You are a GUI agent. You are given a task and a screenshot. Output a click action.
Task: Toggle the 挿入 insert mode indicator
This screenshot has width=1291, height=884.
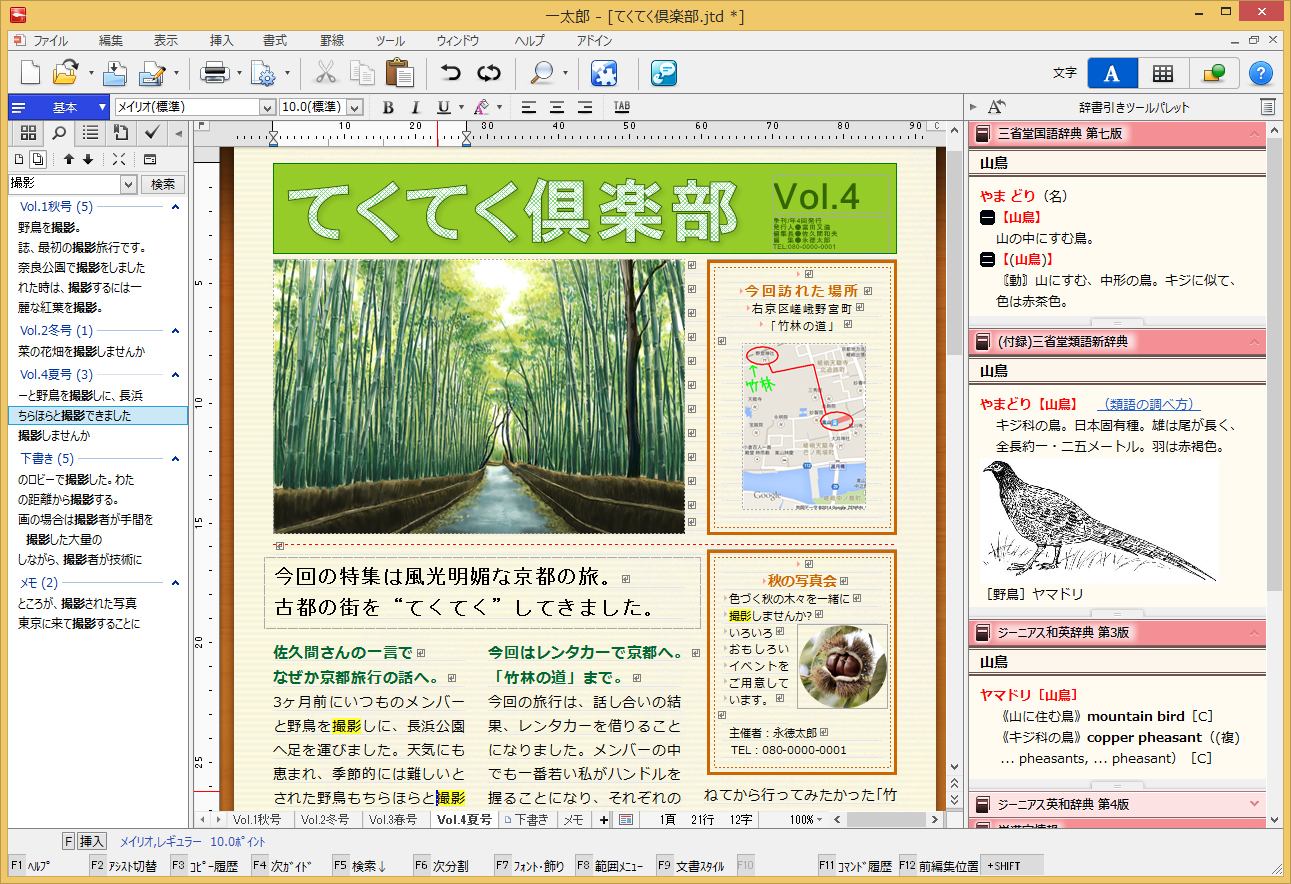(x=92, y=841)
